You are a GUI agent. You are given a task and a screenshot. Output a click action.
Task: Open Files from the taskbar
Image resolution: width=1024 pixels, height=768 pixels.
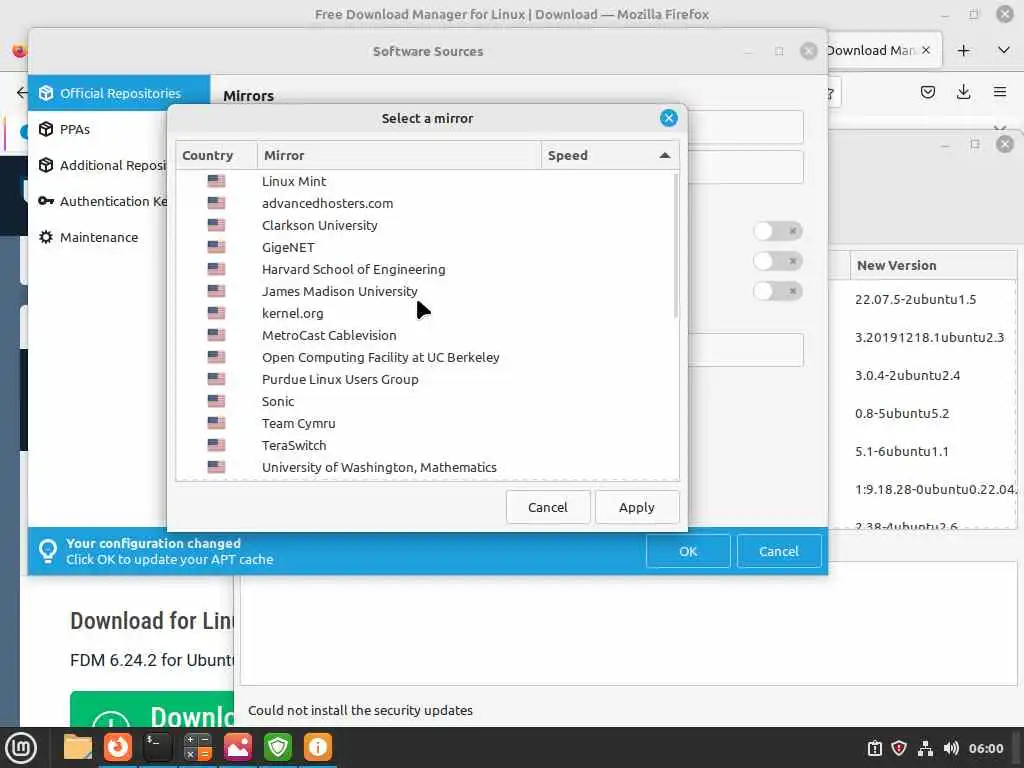coord(78,747)
